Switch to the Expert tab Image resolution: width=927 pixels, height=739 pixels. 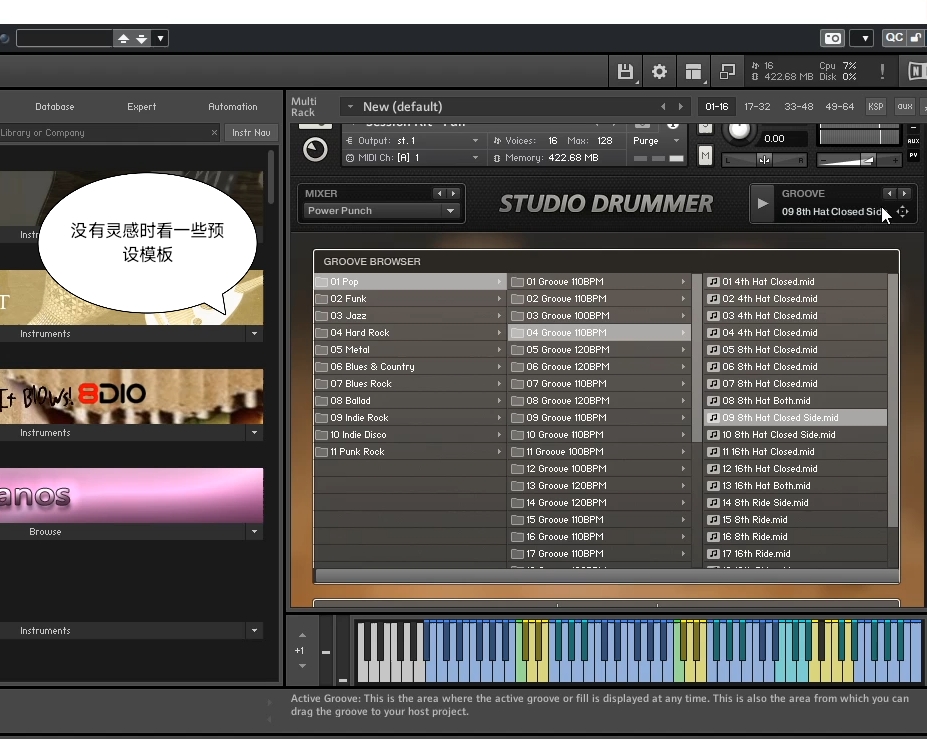pyautogui.click(x=141, y=106)
